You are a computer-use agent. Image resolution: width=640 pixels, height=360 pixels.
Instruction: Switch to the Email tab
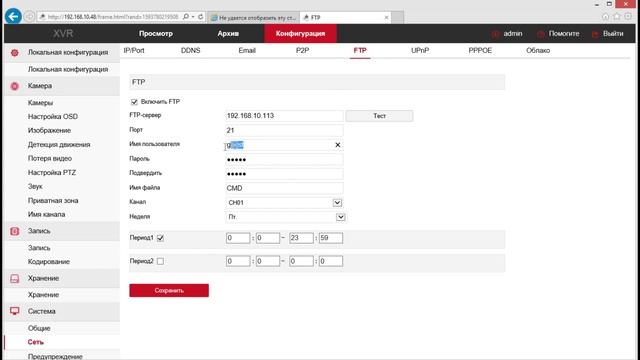click(x=247, y=51)
